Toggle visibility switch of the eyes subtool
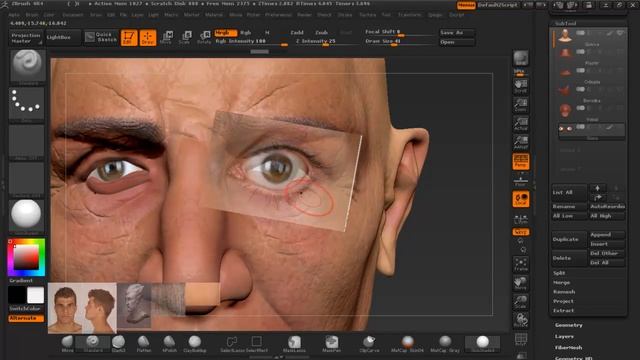 click(580, 127)
